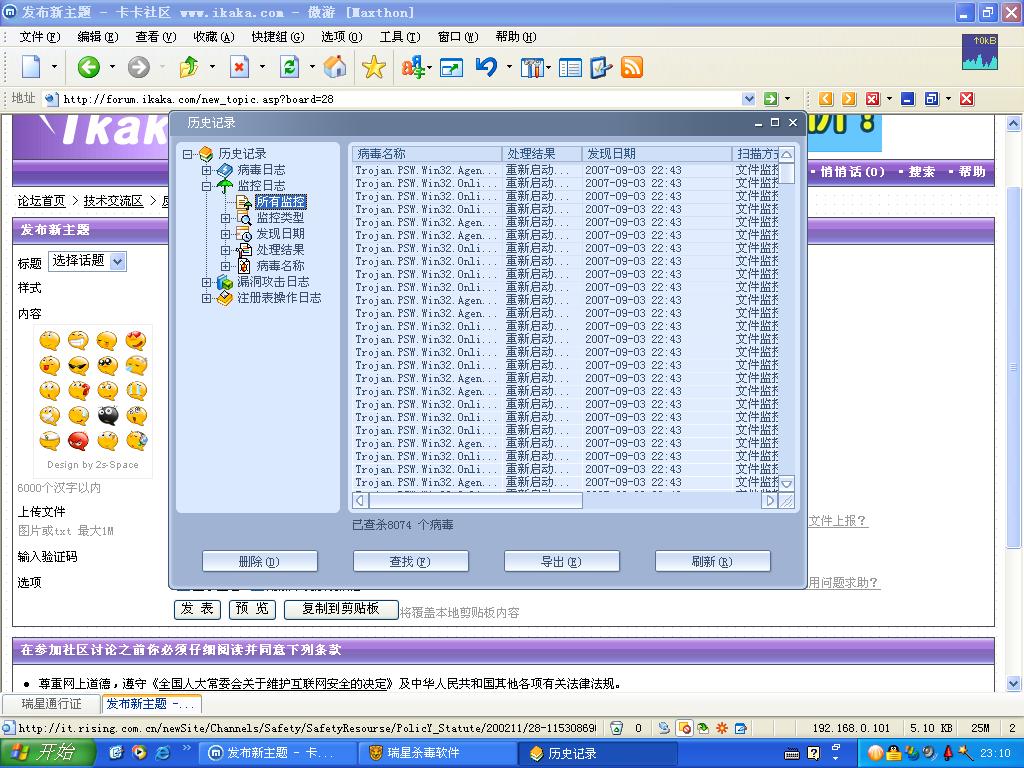Click the 刷新(R) button
Viewport: 1024px width, 768px height.
click(712, 562)
